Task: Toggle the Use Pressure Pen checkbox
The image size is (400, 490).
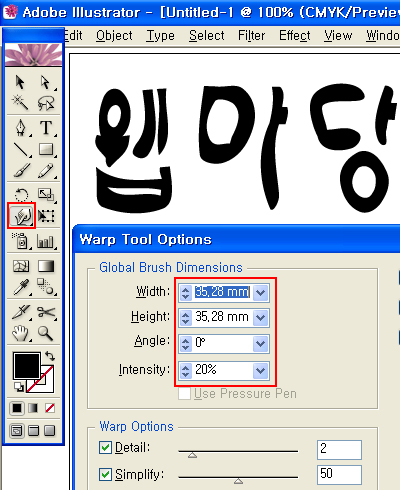Action: coord(184,394)
